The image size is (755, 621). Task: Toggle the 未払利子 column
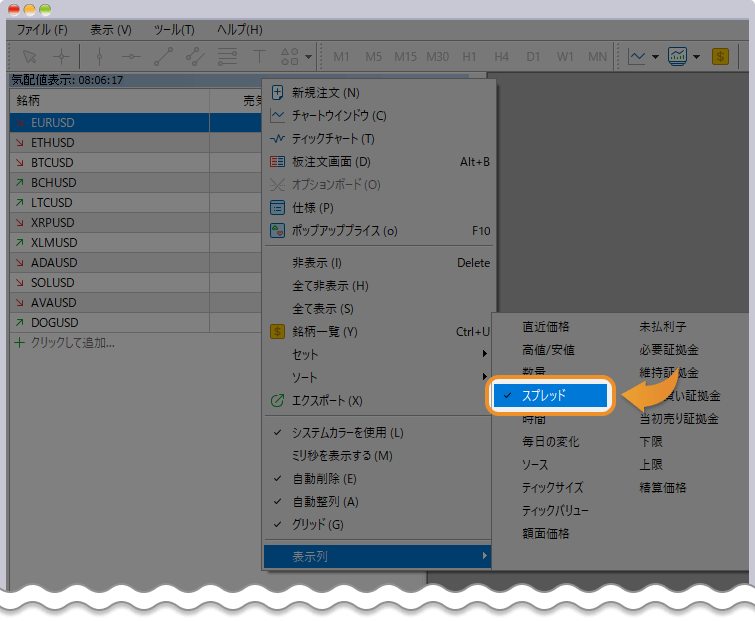[x=663, y=327]
